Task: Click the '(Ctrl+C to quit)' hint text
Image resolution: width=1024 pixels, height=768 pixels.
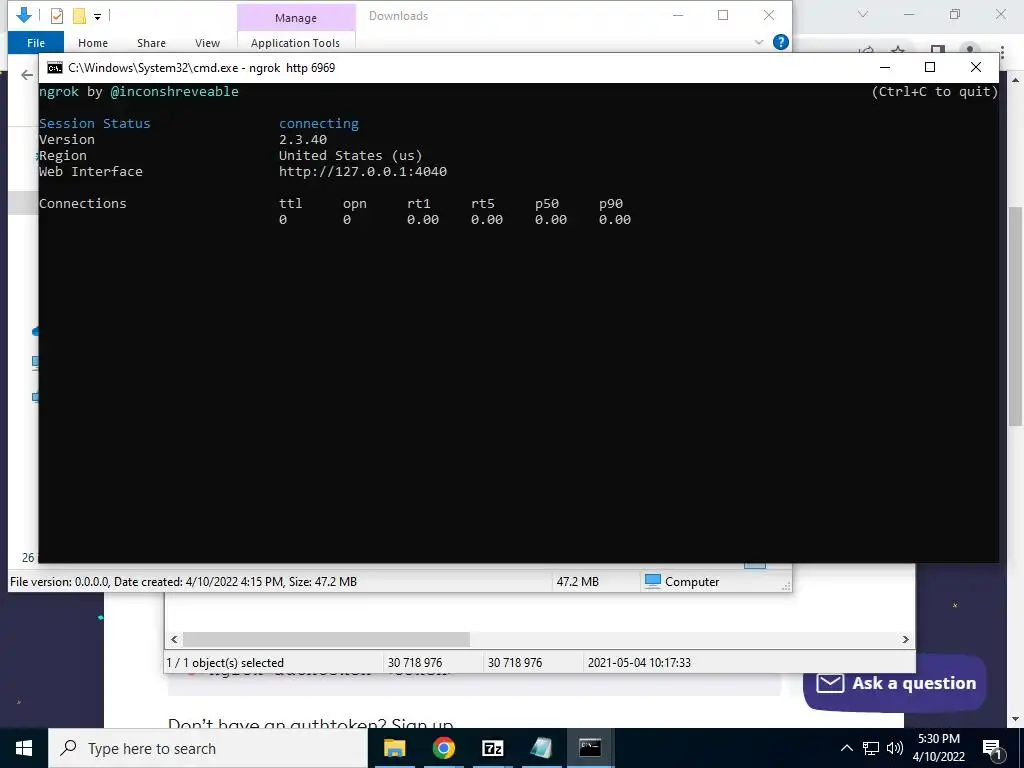Action: click(x=935, y=92)
